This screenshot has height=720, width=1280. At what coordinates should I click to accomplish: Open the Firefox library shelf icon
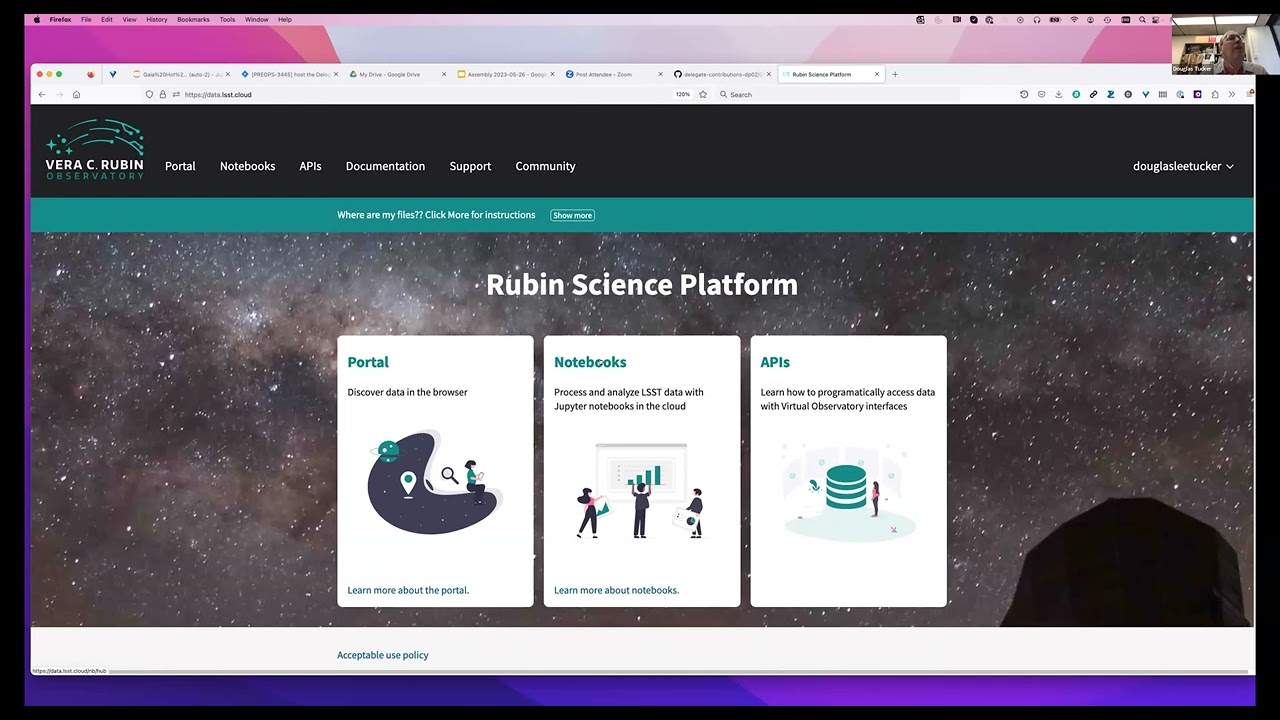pos(1162,94)
